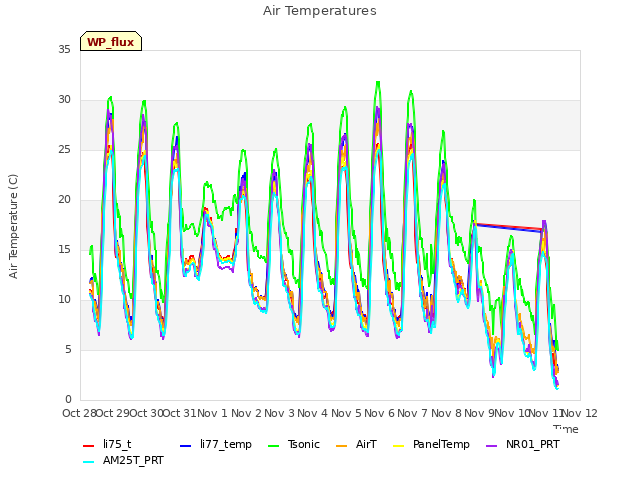Toggle the PanelTemp legend entry
The height and width of the screenshot is (480, 640).
431,444
